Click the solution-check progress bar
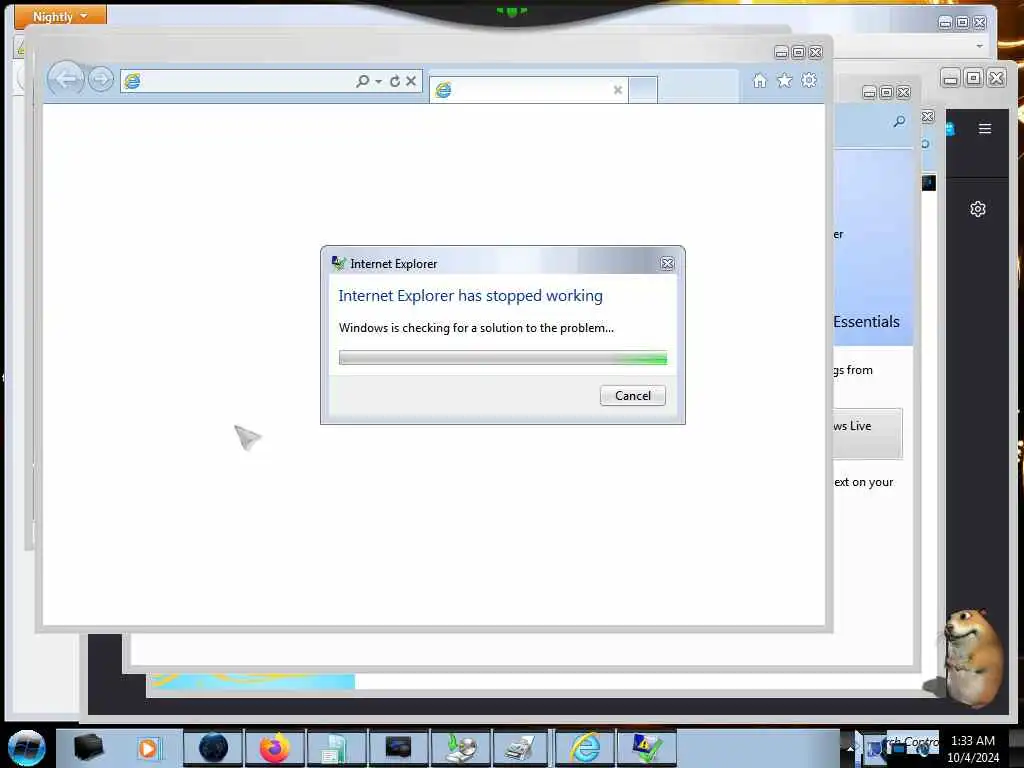1024x768 pixels. coord(503,357)
